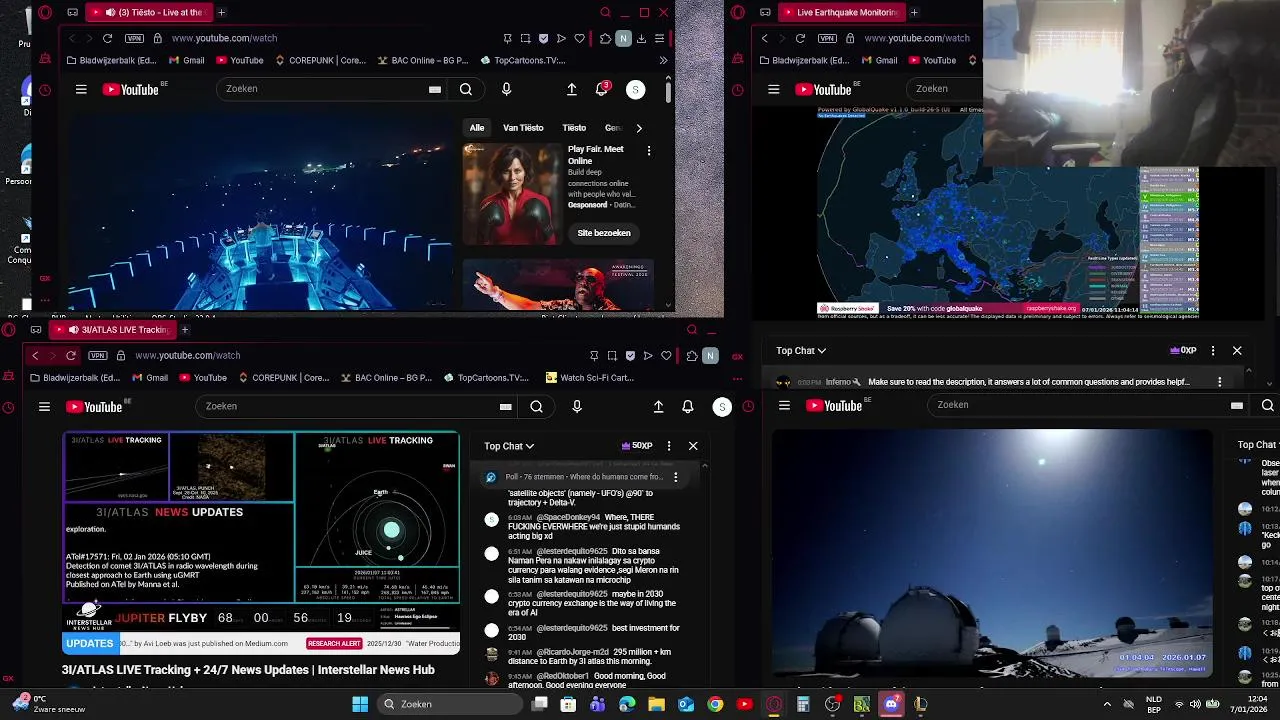This screenshot has height=720, width=1280.
Task: Click the taskbar Zoeken search box
Action: (x=450, y=704)
